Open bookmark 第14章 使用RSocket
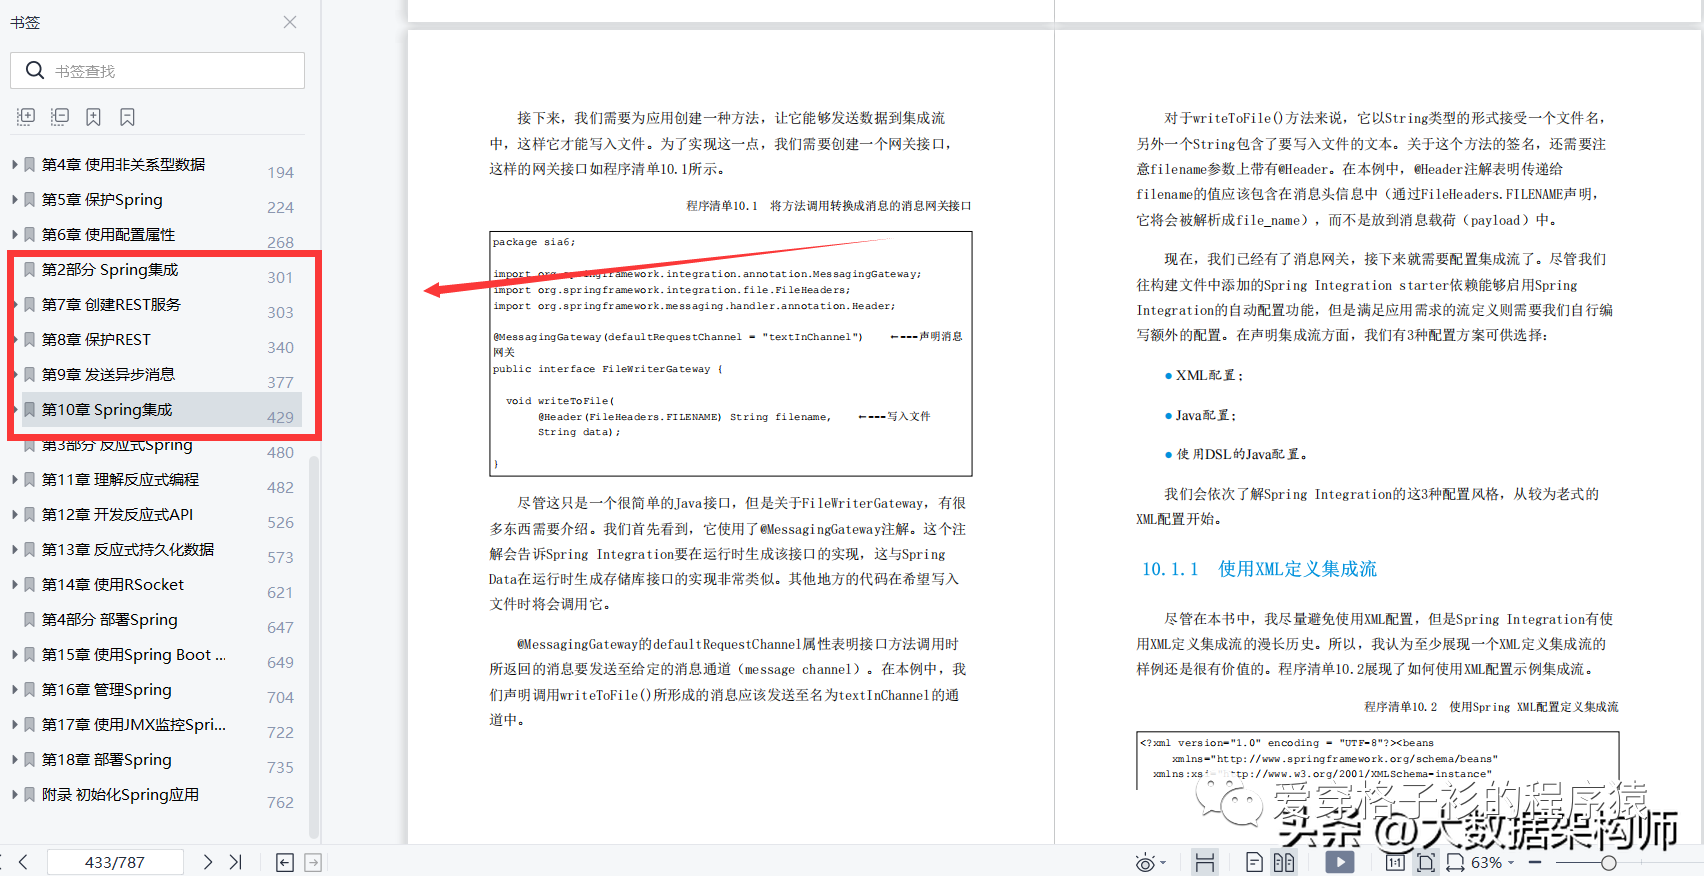Image resolution: width=1704 pixels, height=876 pixels. click(113, 584)
